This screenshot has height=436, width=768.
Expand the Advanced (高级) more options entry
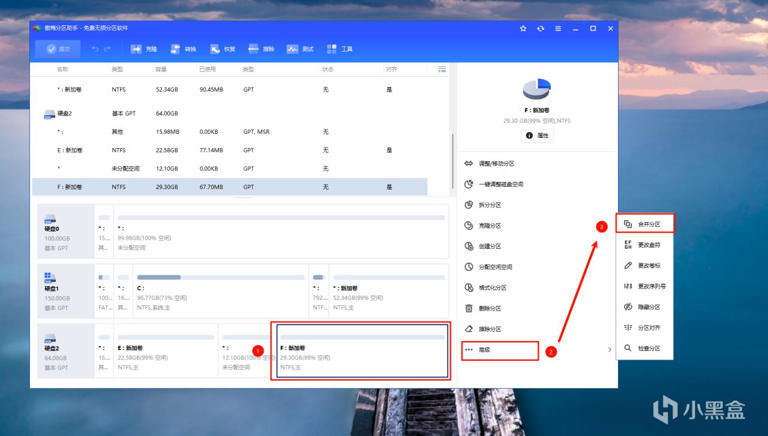pos(500,350)
